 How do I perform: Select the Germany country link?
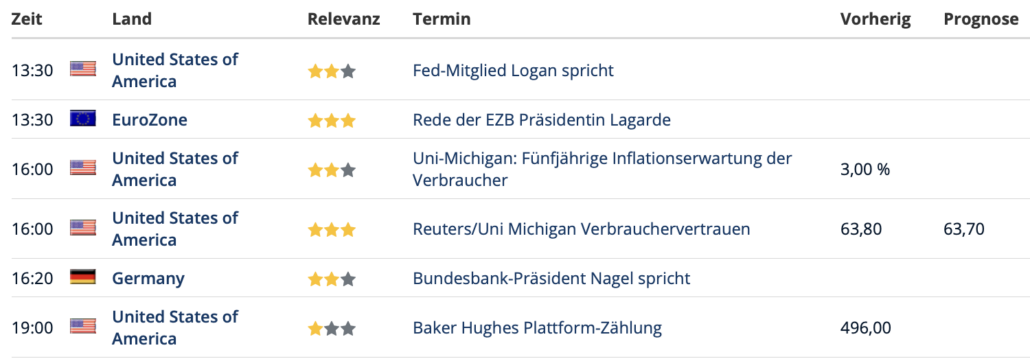[x=148, y=278]
